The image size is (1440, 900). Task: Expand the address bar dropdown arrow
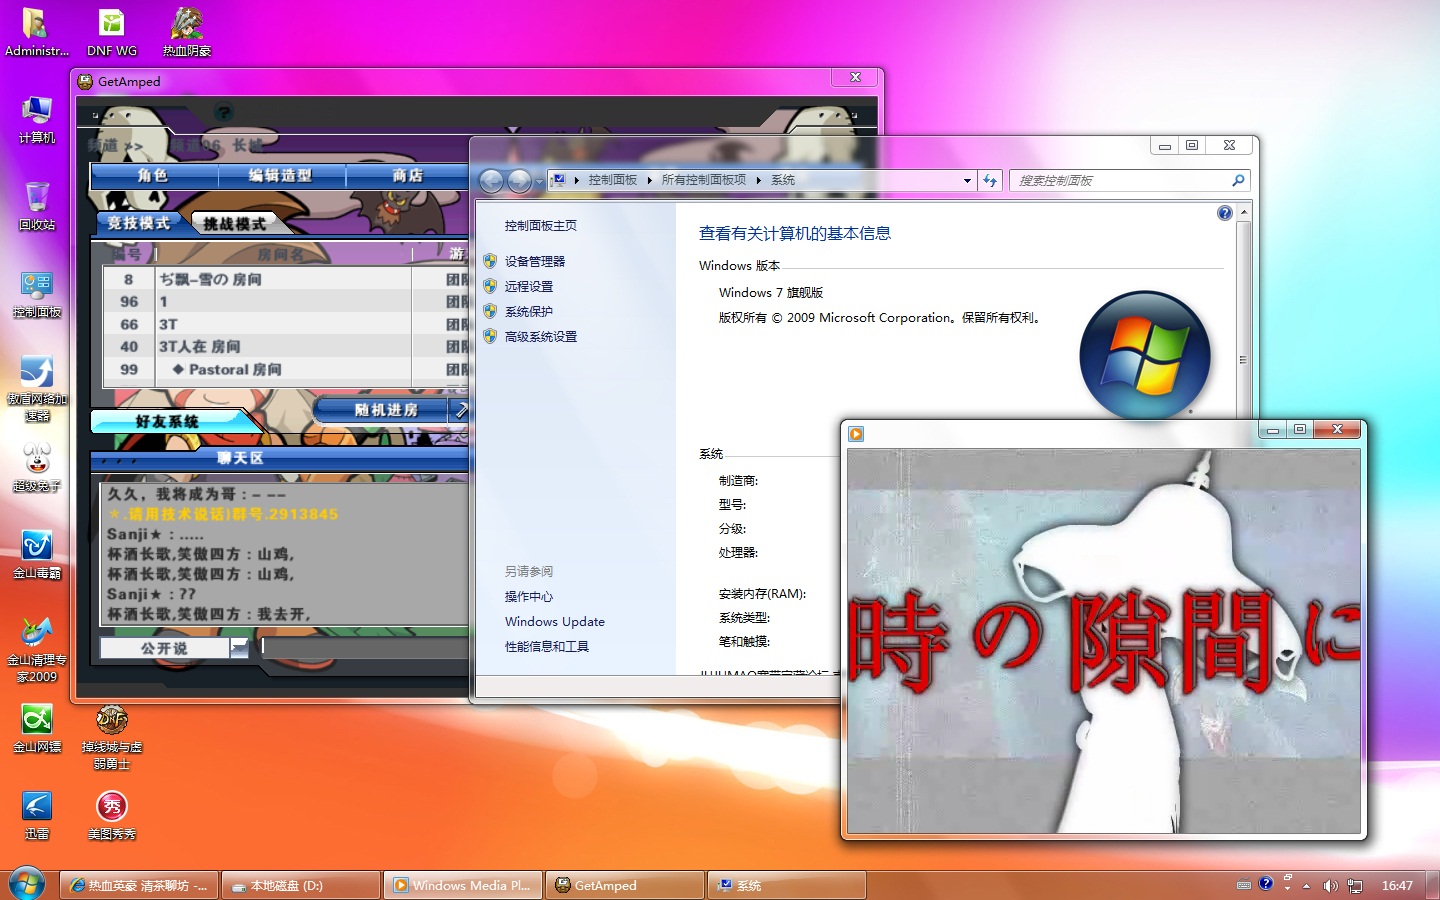coord(967,181)
